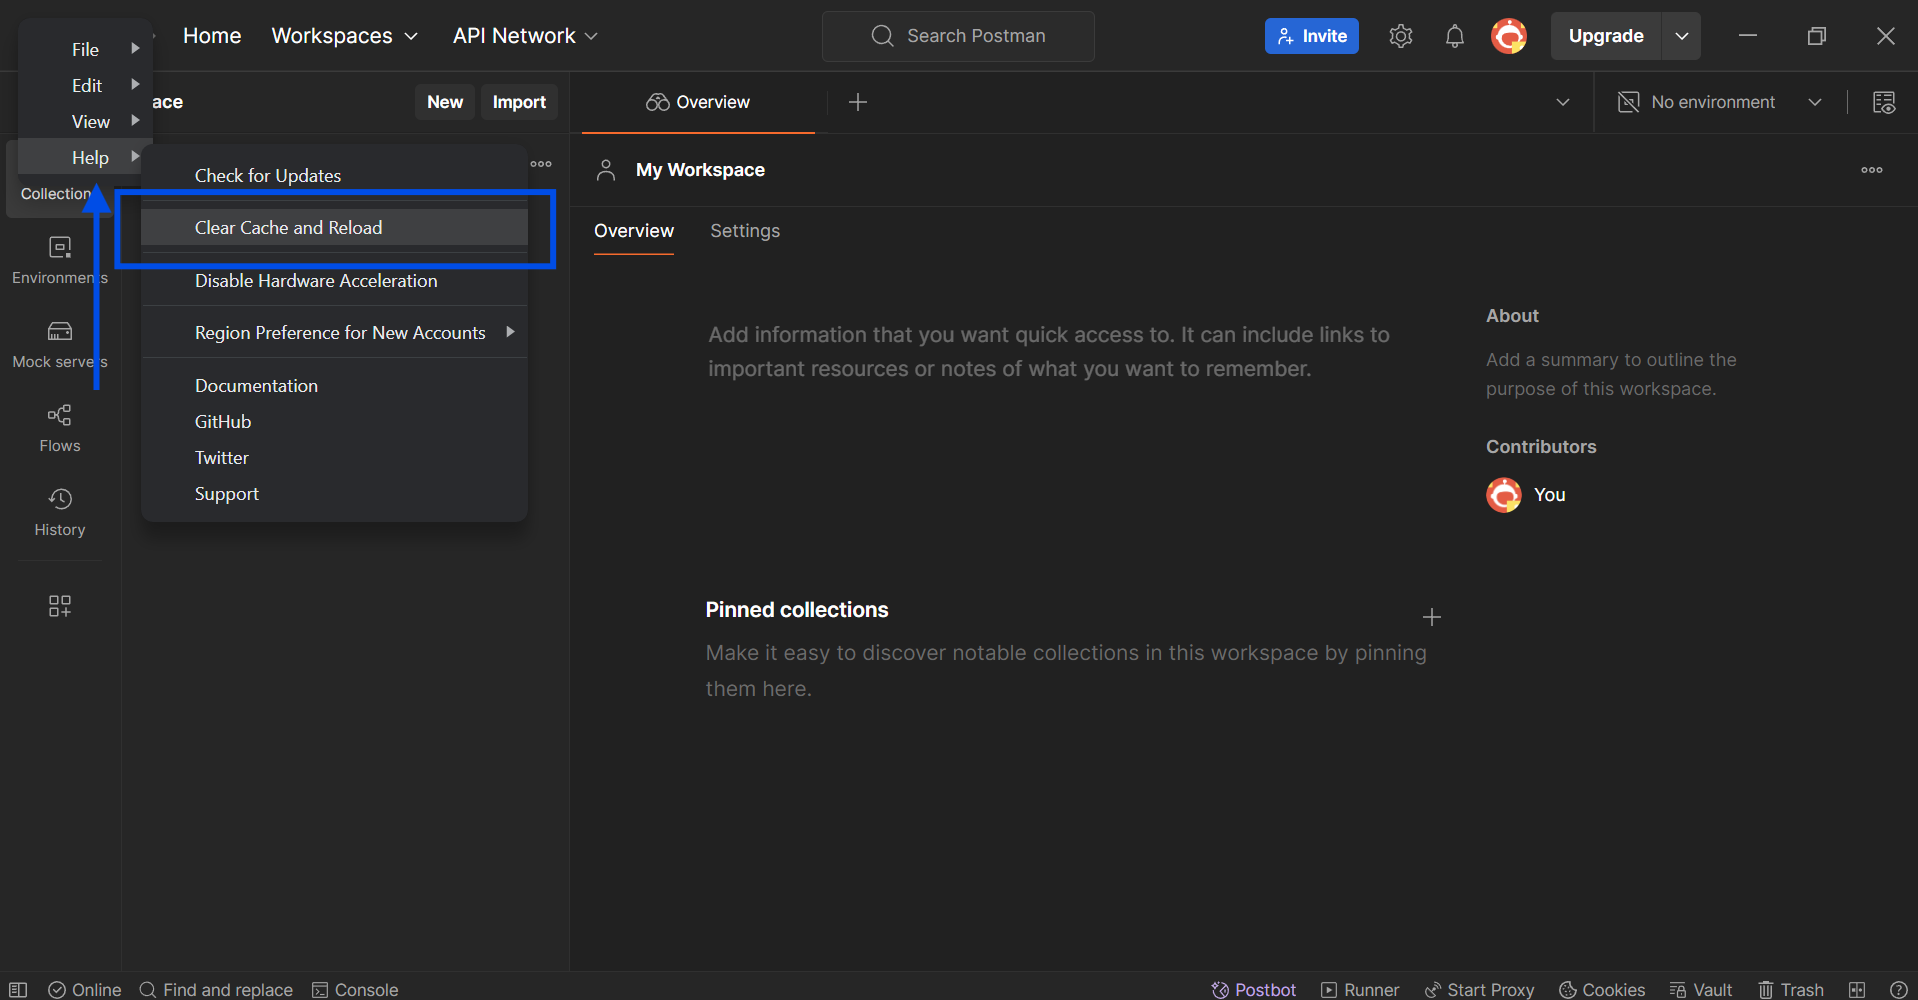1918x1000 pixels.
Task: Open Cookies from the status bar
Action: [1602, 989]
